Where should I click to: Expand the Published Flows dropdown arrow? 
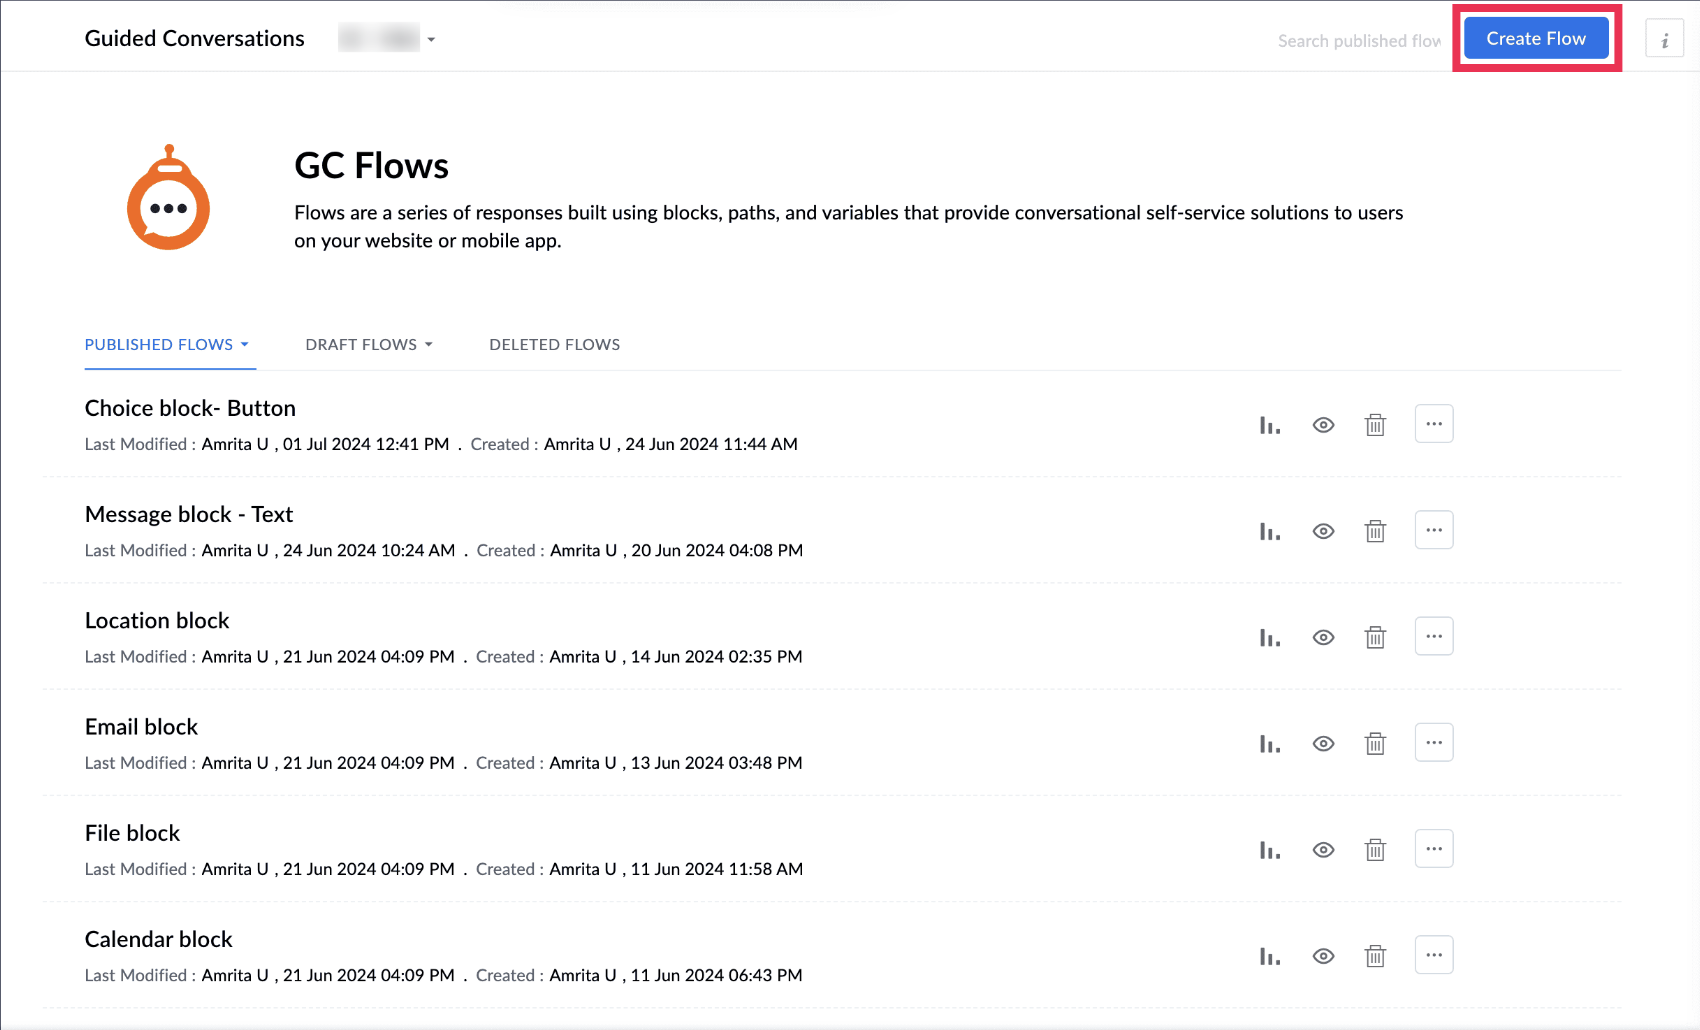pos(244,345)
